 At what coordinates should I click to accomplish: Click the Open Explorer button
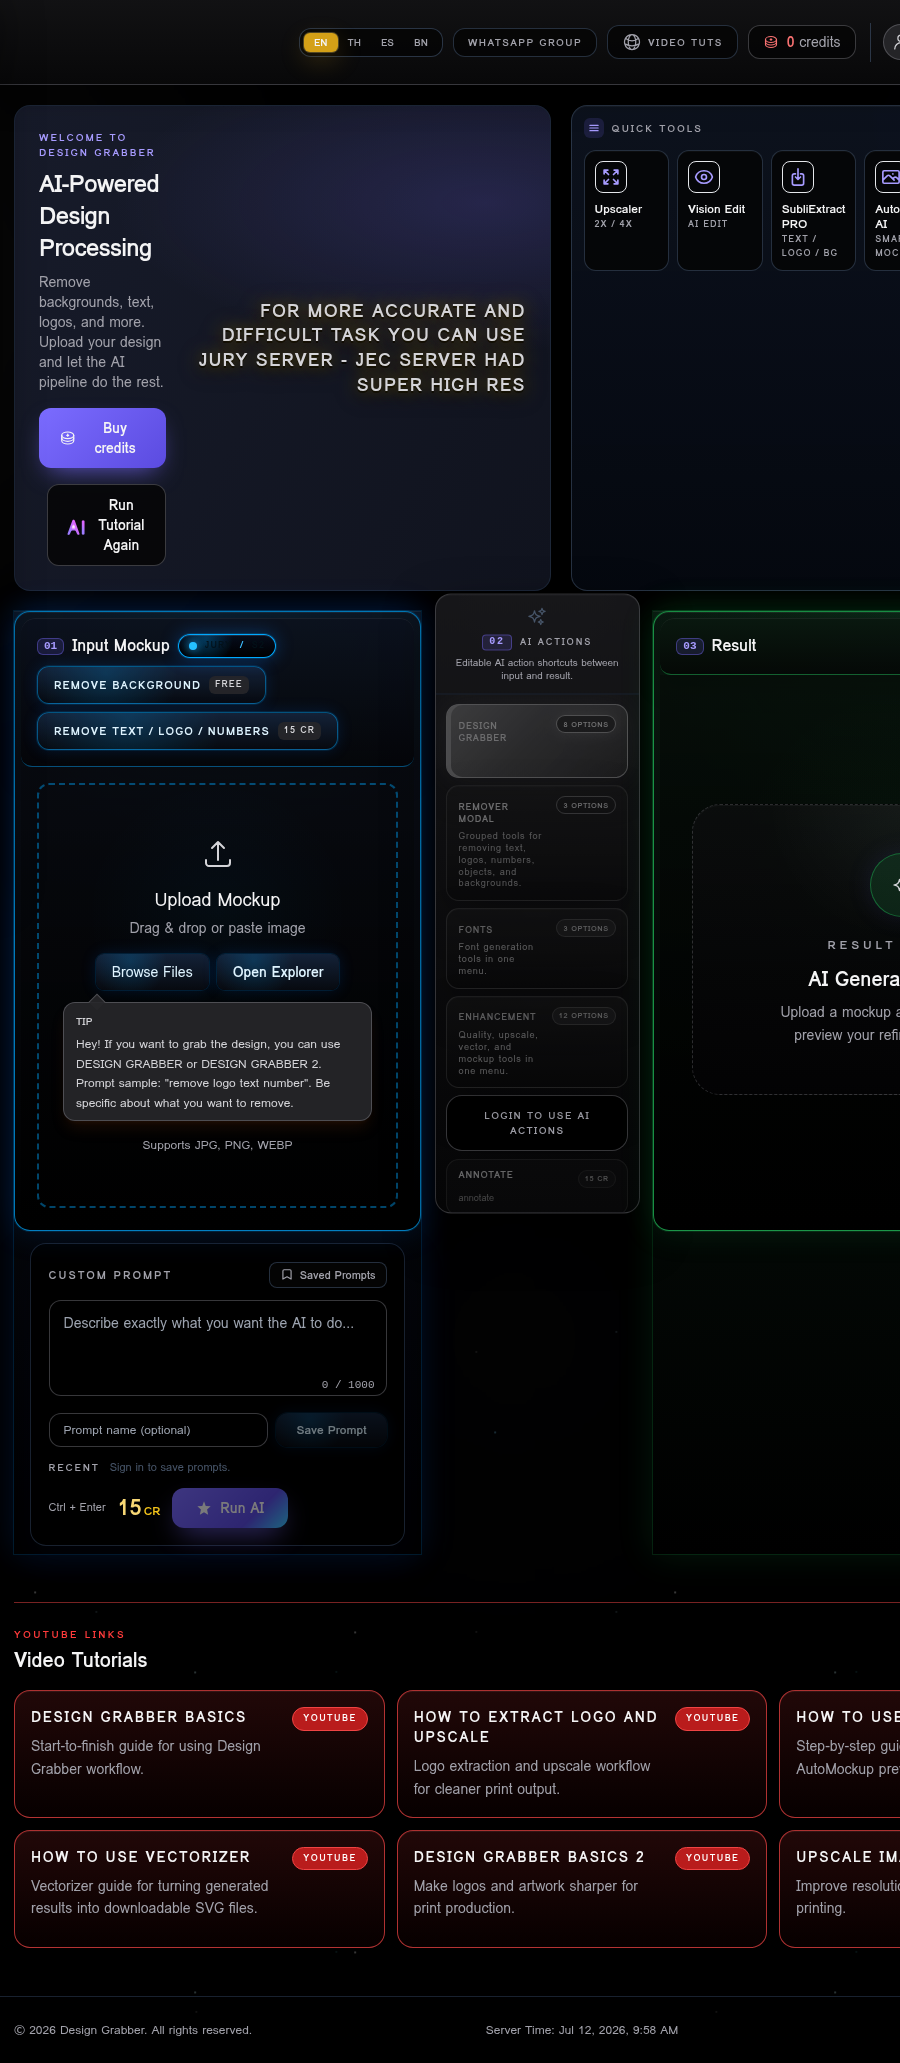point(278,972)
